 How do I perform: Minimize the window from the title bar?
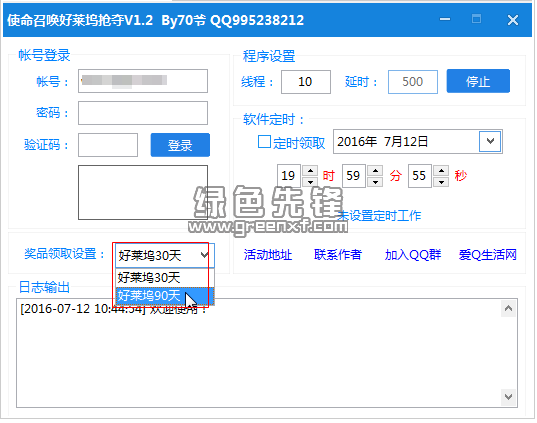pos(445,20)
